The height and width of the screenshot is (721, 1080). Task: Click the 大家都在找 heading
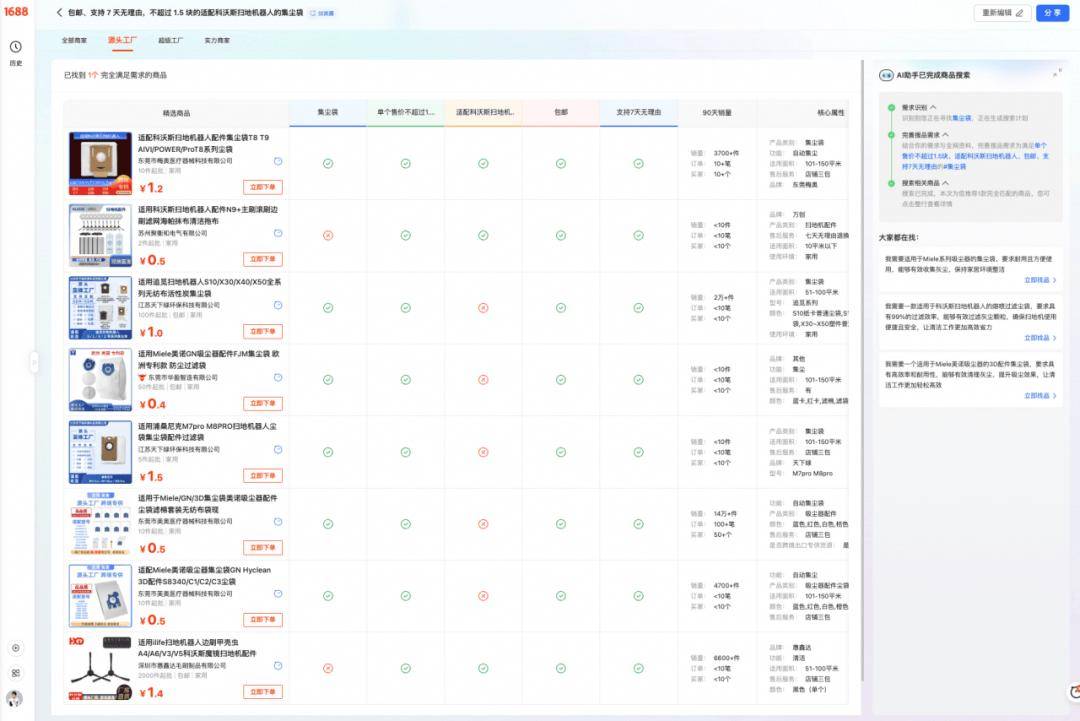click(898, 238)
